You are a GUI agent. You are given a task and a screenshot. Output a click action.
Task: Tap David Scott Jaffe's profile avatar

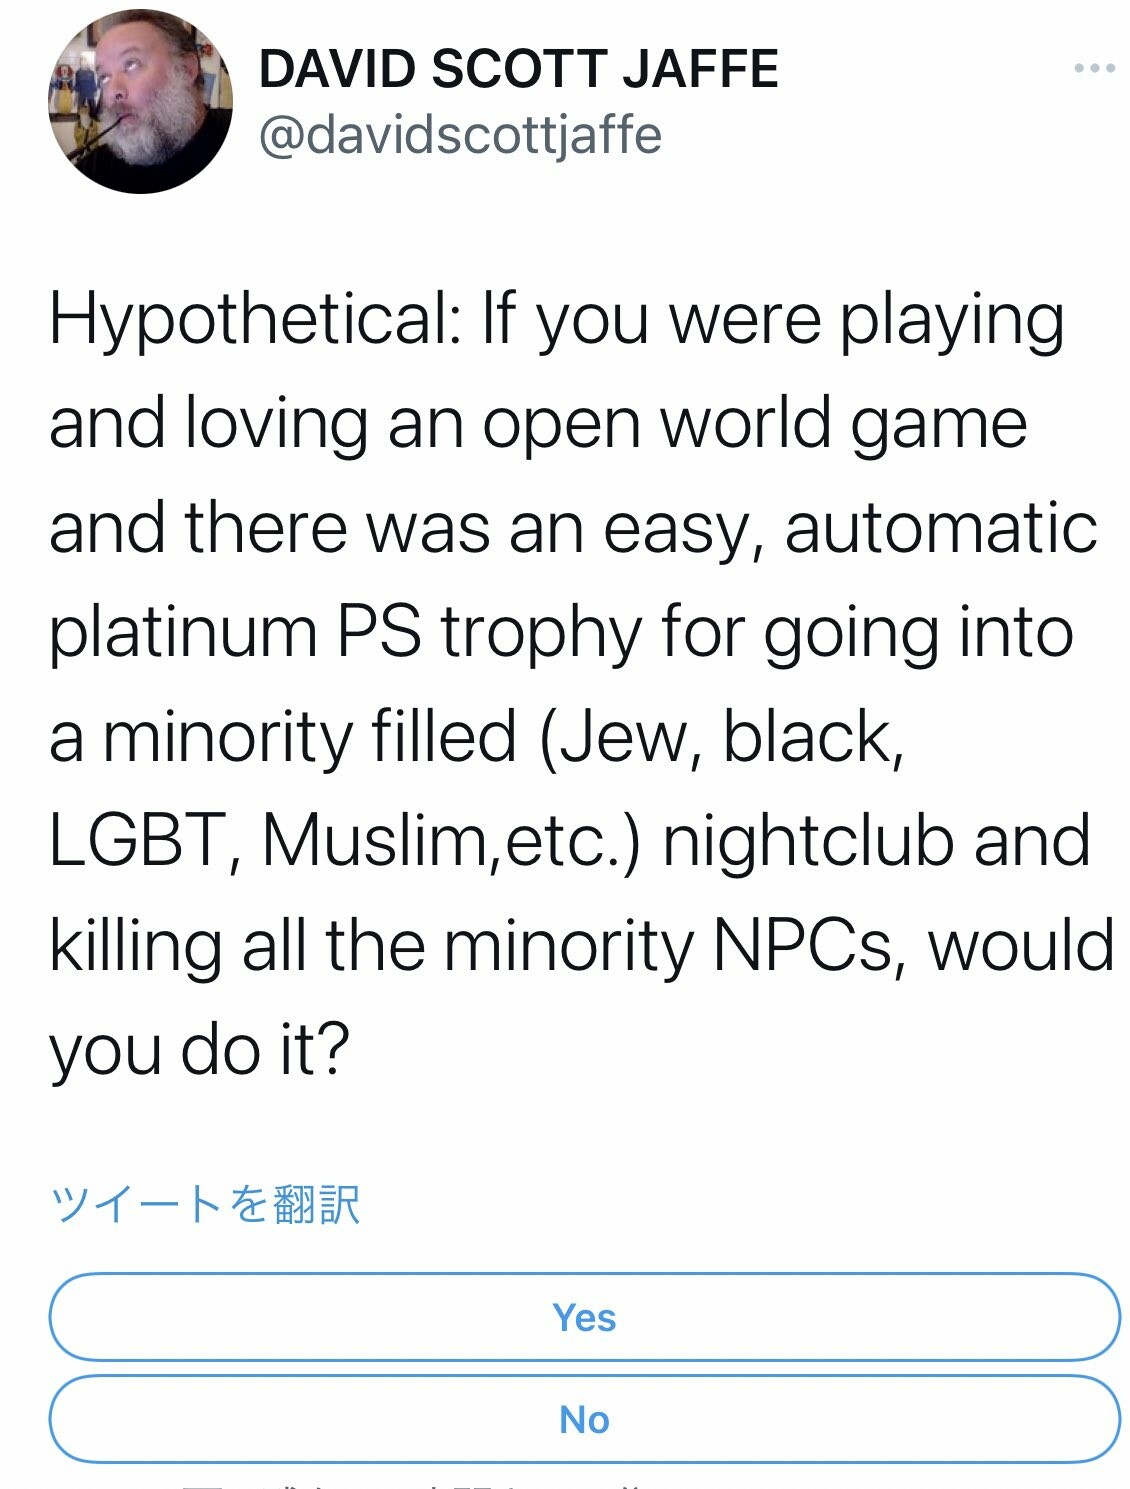pyautogui.click(x=140, y=101)
